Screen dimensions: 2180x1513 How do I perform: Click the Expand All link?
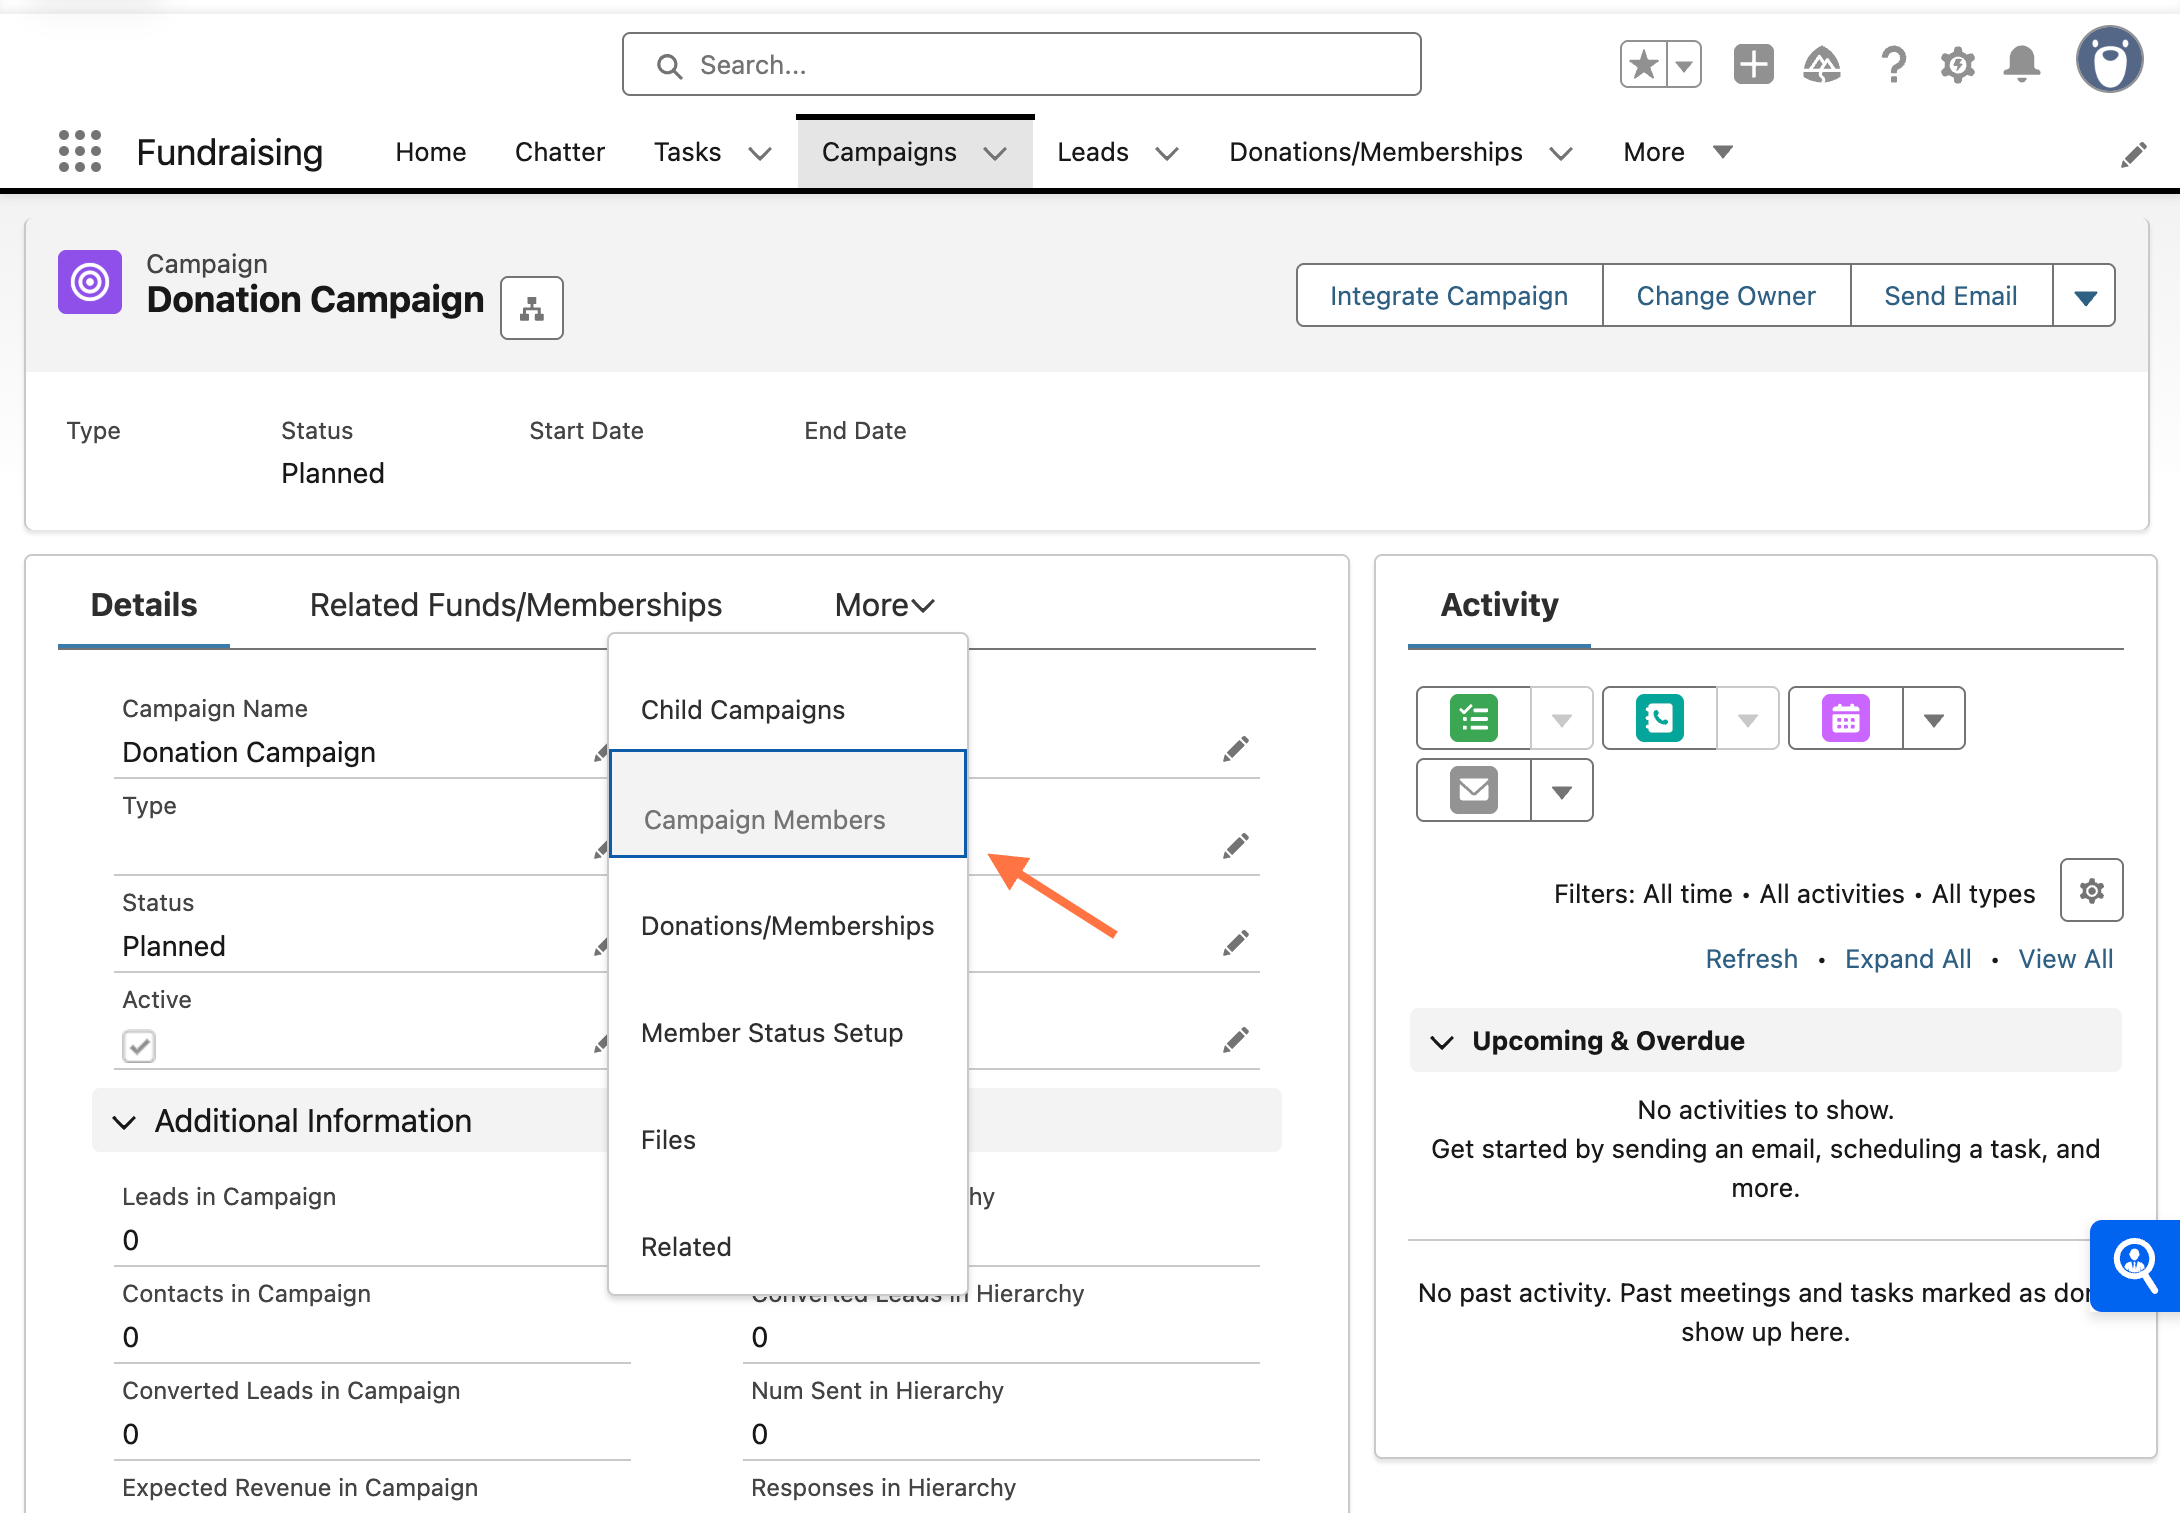(x=1908, y=959)
